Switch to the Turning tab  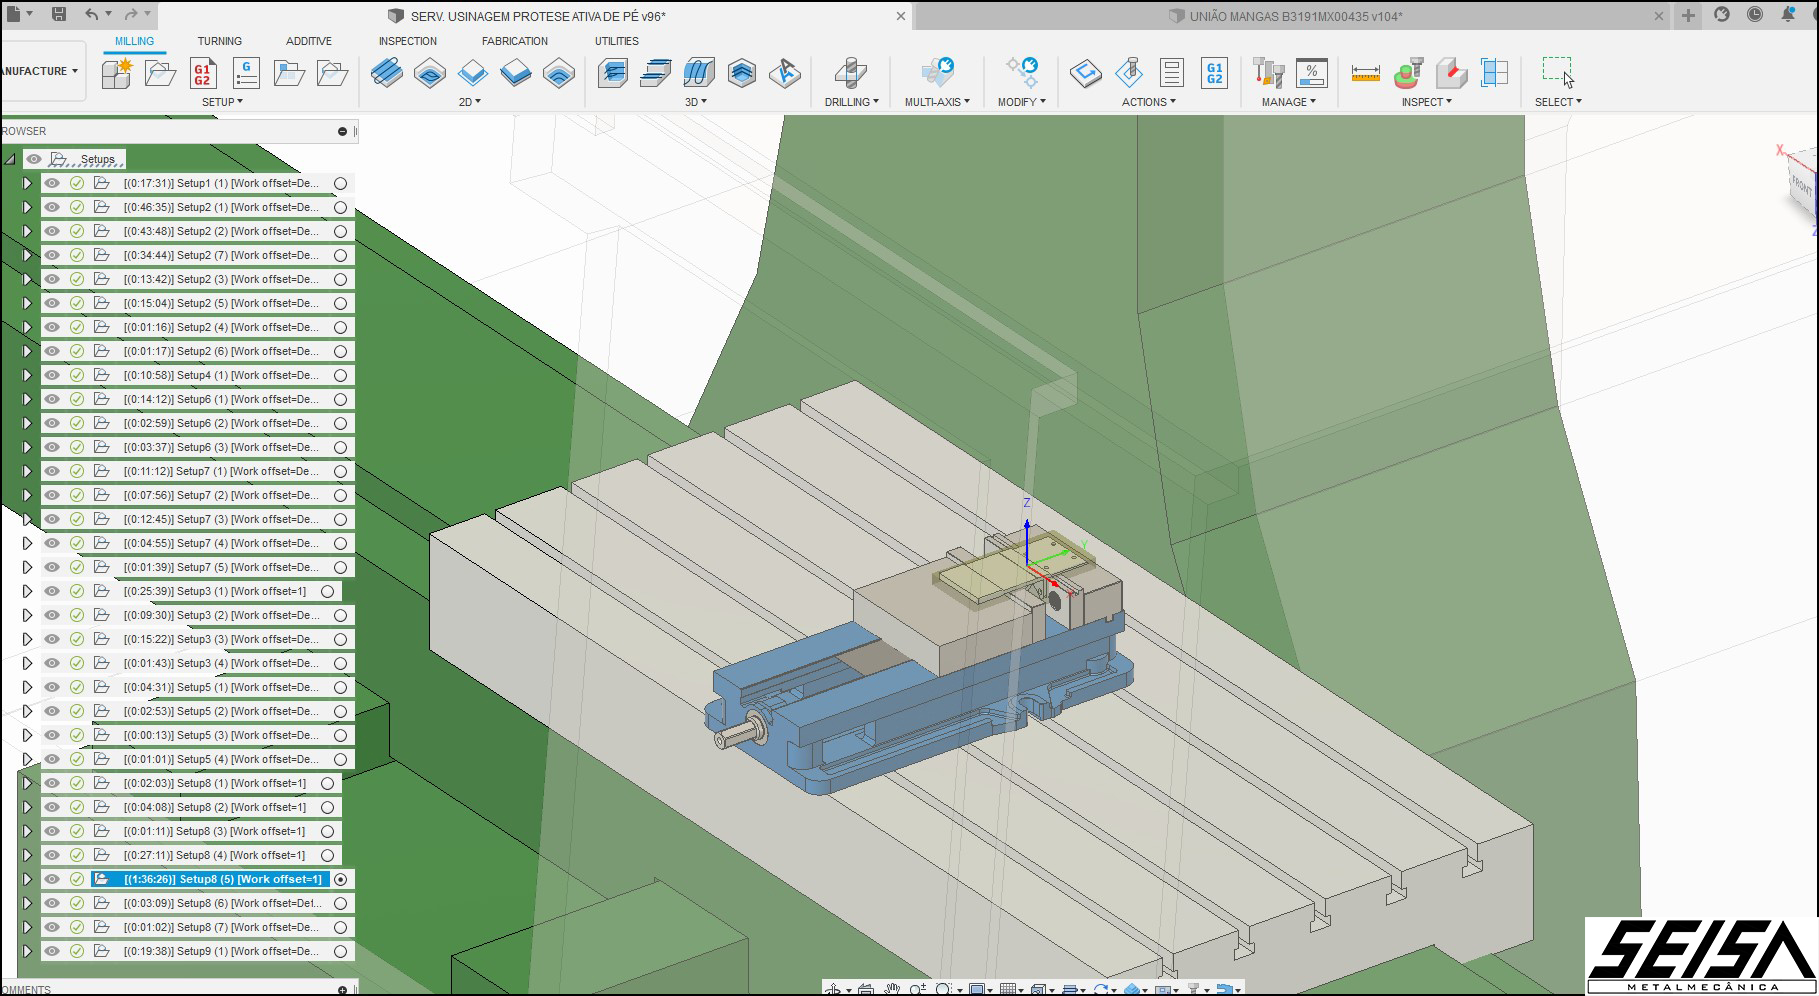[219, 41]
